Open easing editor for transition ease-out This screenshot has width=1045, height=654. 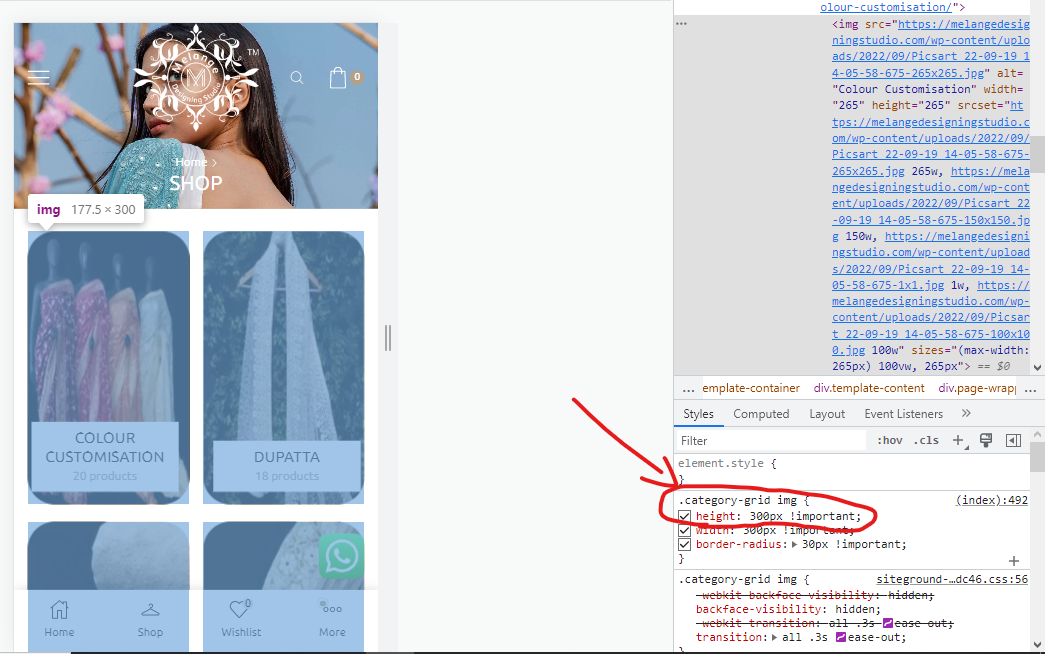841,637
